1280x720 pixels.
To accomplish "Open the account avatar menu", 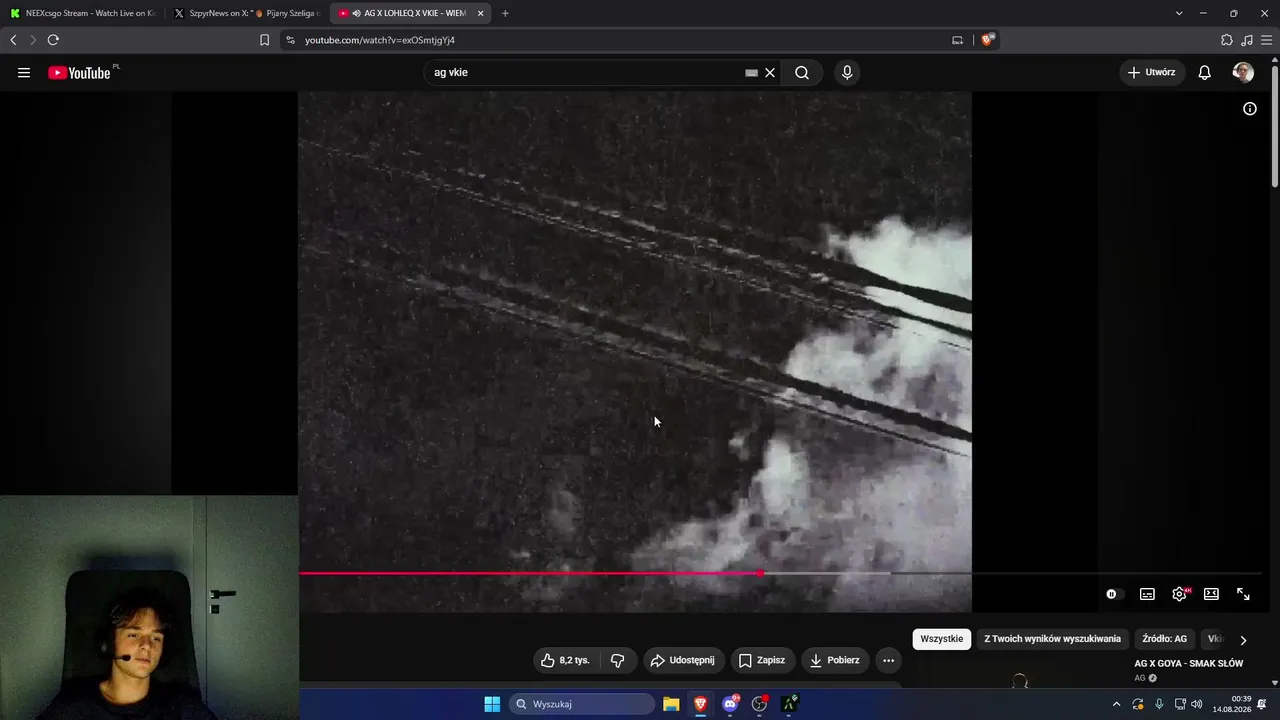I will [1243, 73].
